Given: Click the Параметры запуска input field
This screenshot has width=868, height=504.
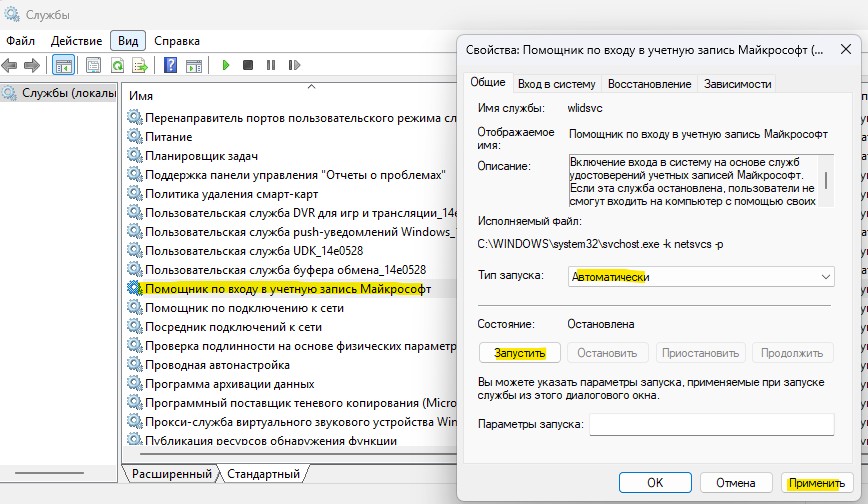Looking at the screenshot, I should point(711,424).
